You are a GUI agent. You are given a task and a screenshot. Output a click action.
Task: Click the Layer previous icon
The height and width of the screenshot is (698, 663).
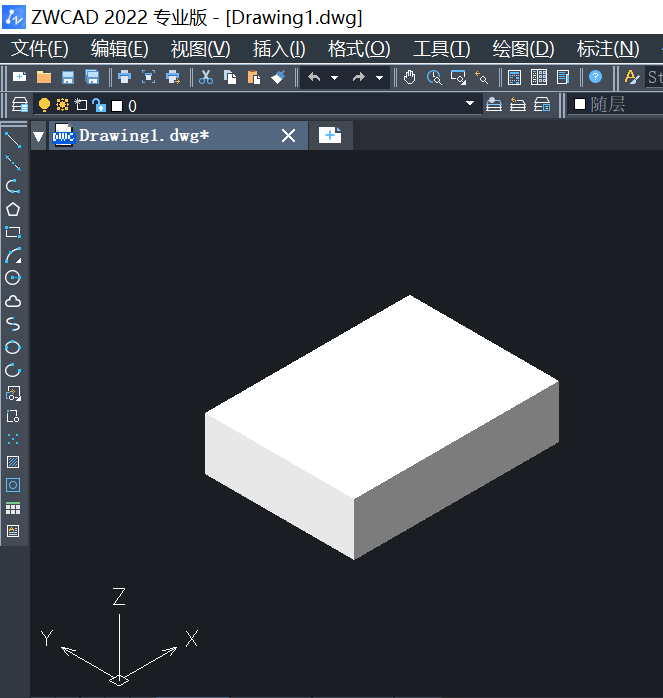518,105
